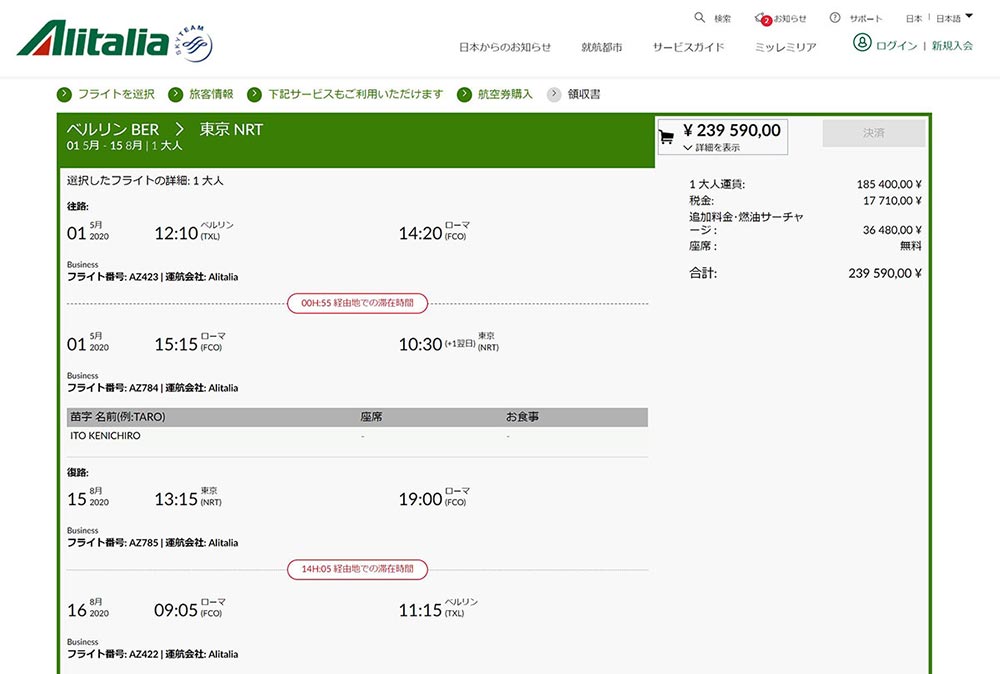Click the Alitalia logo
1000x674 pixels.
(93, 40)
